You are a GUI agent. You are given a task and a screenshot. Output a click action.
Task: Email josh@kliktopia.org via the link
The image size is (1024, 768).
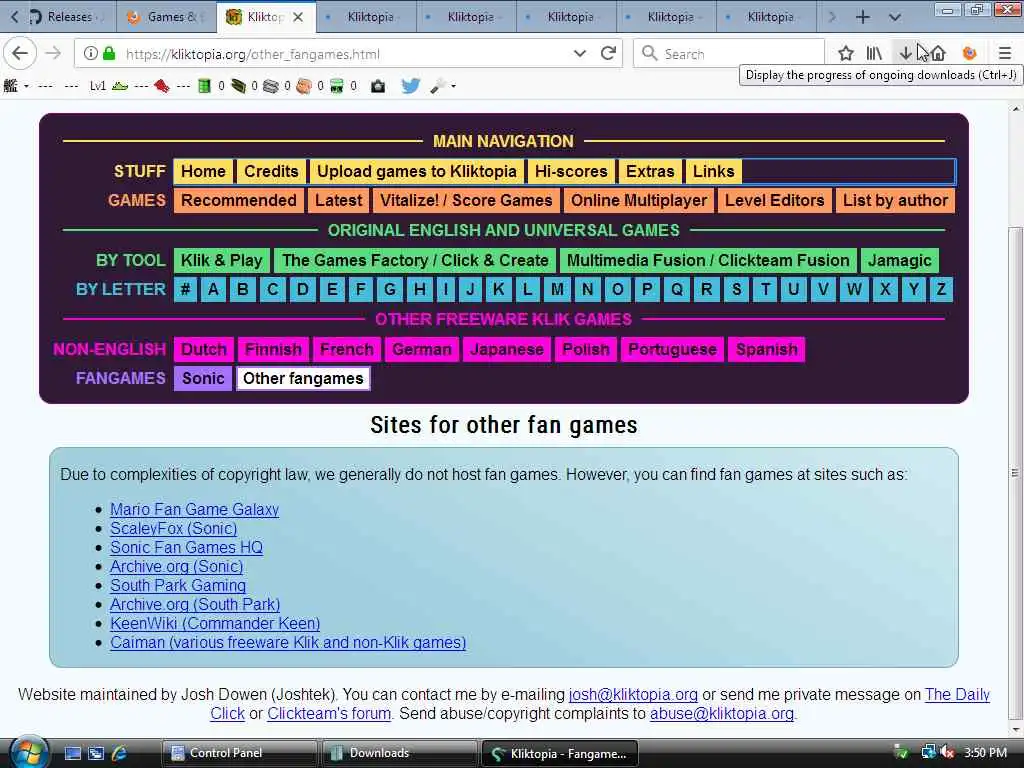tap(633, 694)
